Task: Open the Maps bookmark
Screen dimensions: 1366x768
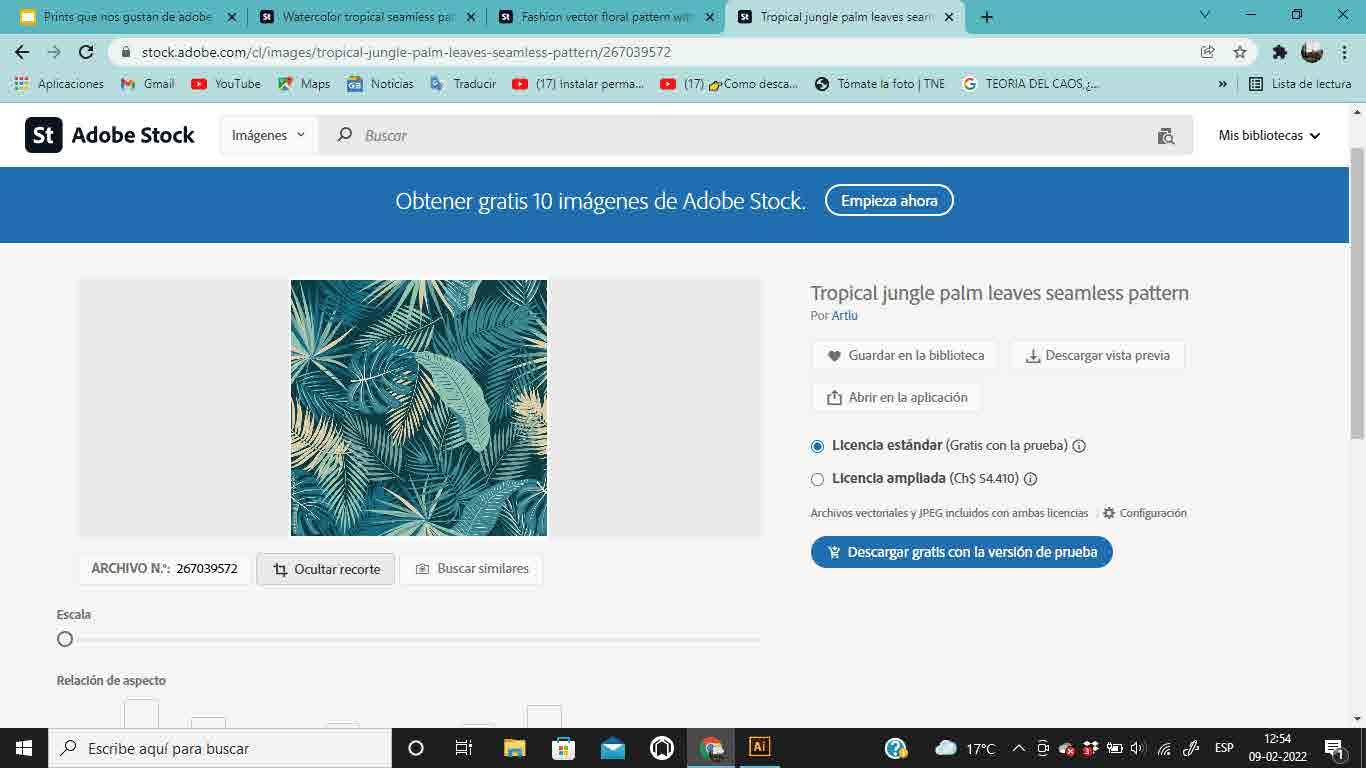Action: point(304,84)
